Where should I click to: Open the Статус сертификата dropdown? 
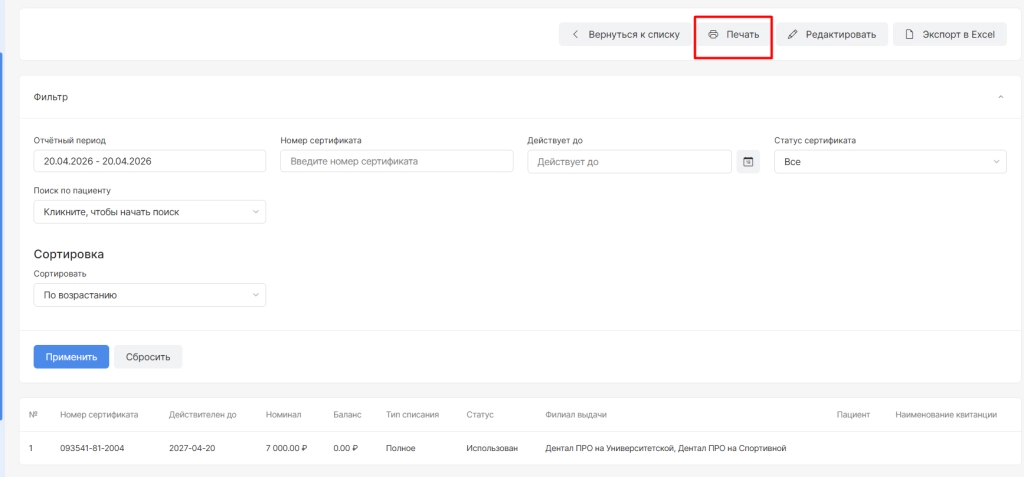(889, 162)
